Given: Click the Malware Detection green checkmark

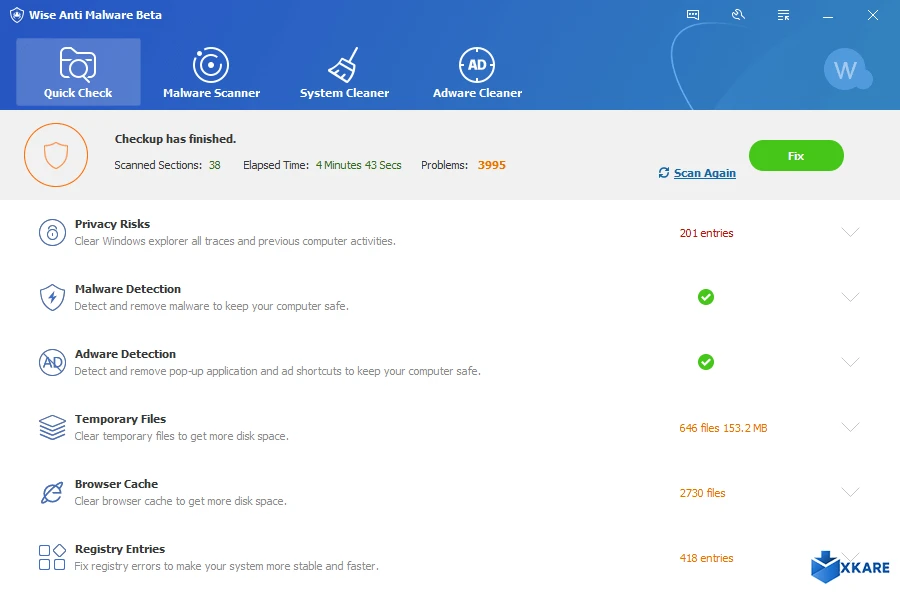Looking at the screenshot, I should pyautogui.click(x=706, y=297).
